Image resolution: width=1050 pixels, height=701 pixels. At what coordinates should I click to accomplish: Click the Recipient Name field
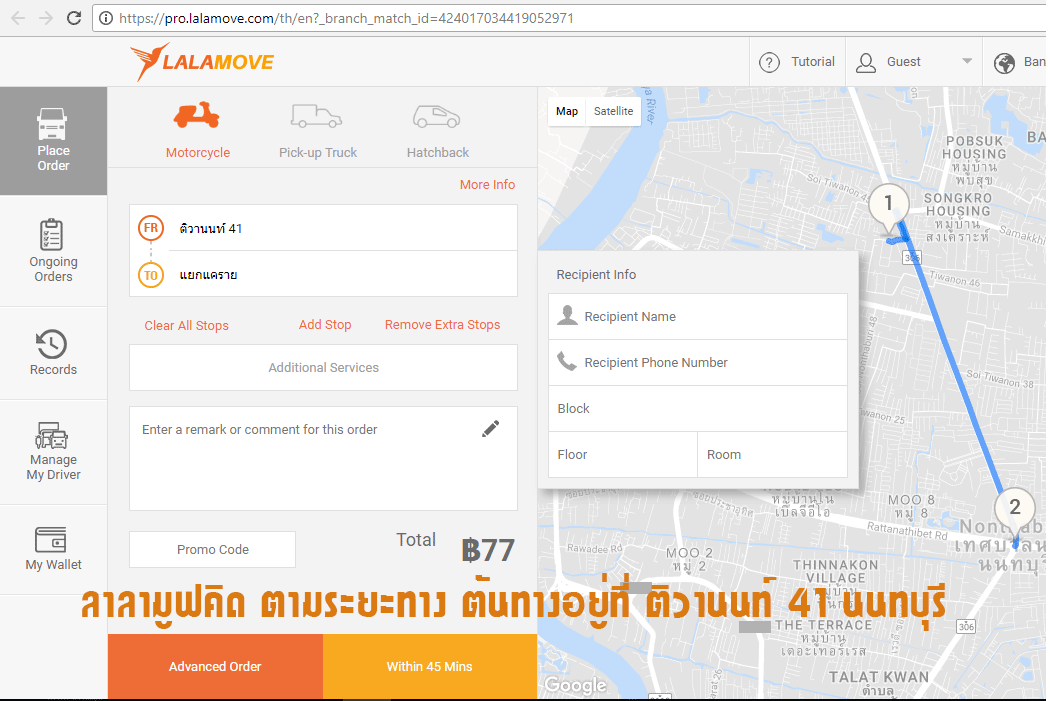698,316
